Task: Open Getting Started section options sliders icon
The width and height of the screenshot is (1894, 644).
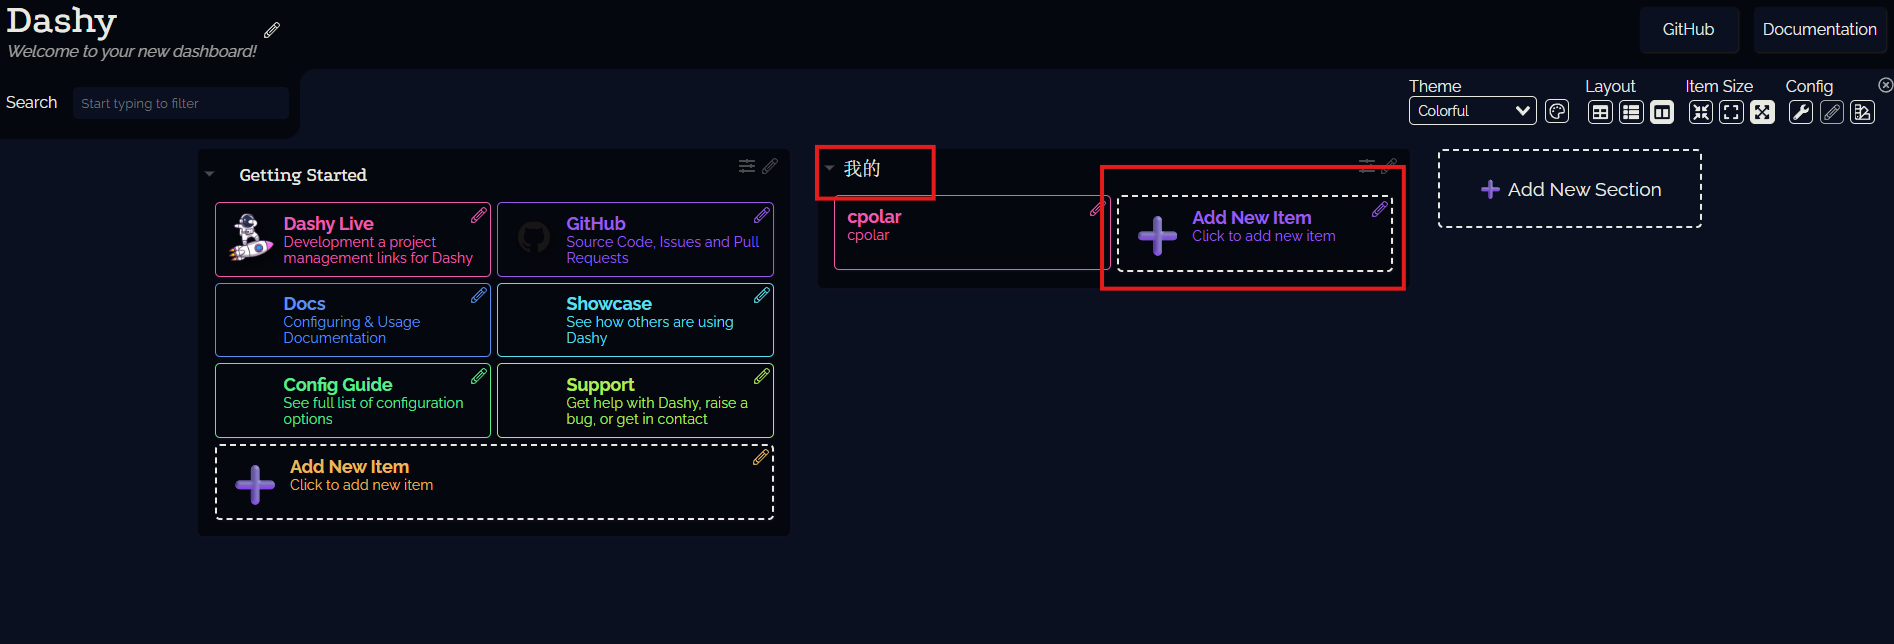Action: [747, 166]
